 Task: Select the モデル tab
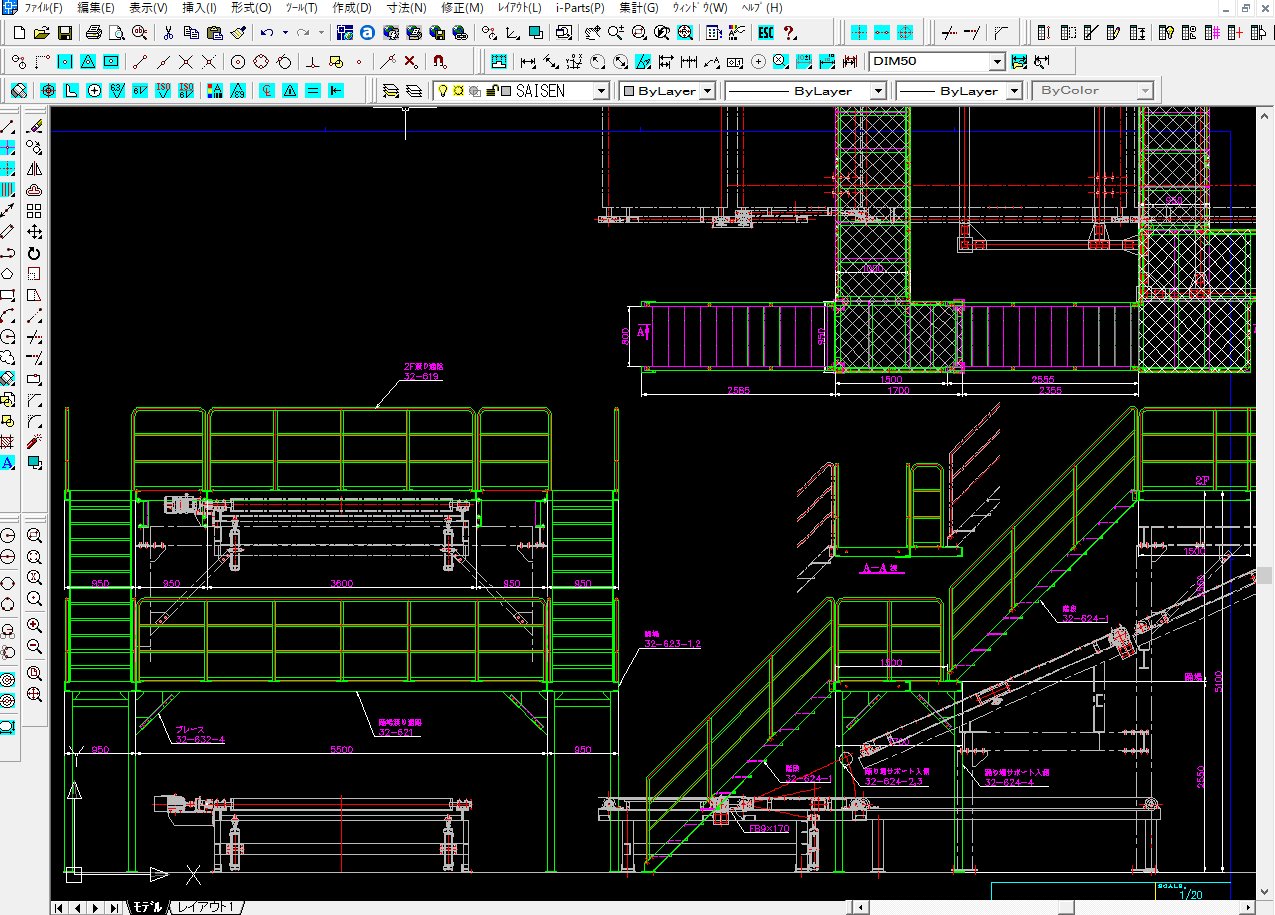click(147, 907)
